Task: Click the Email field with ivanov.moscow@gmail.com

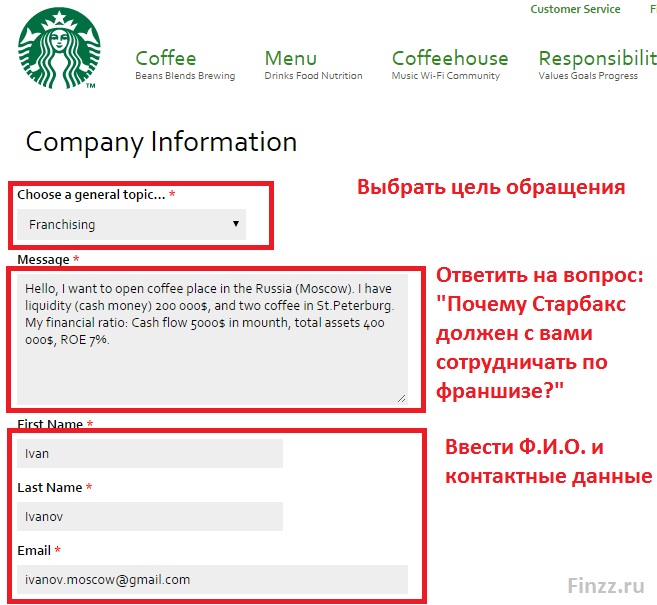Action: click(x=212, y=579)
